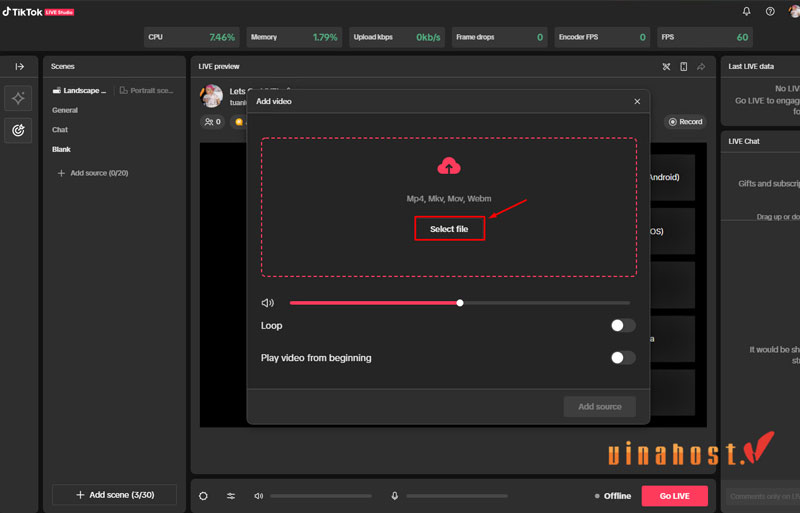Open the target goals sidebar icon
Image resolution: width=800 pixels, height=513 pixels.
coord(18,130)
